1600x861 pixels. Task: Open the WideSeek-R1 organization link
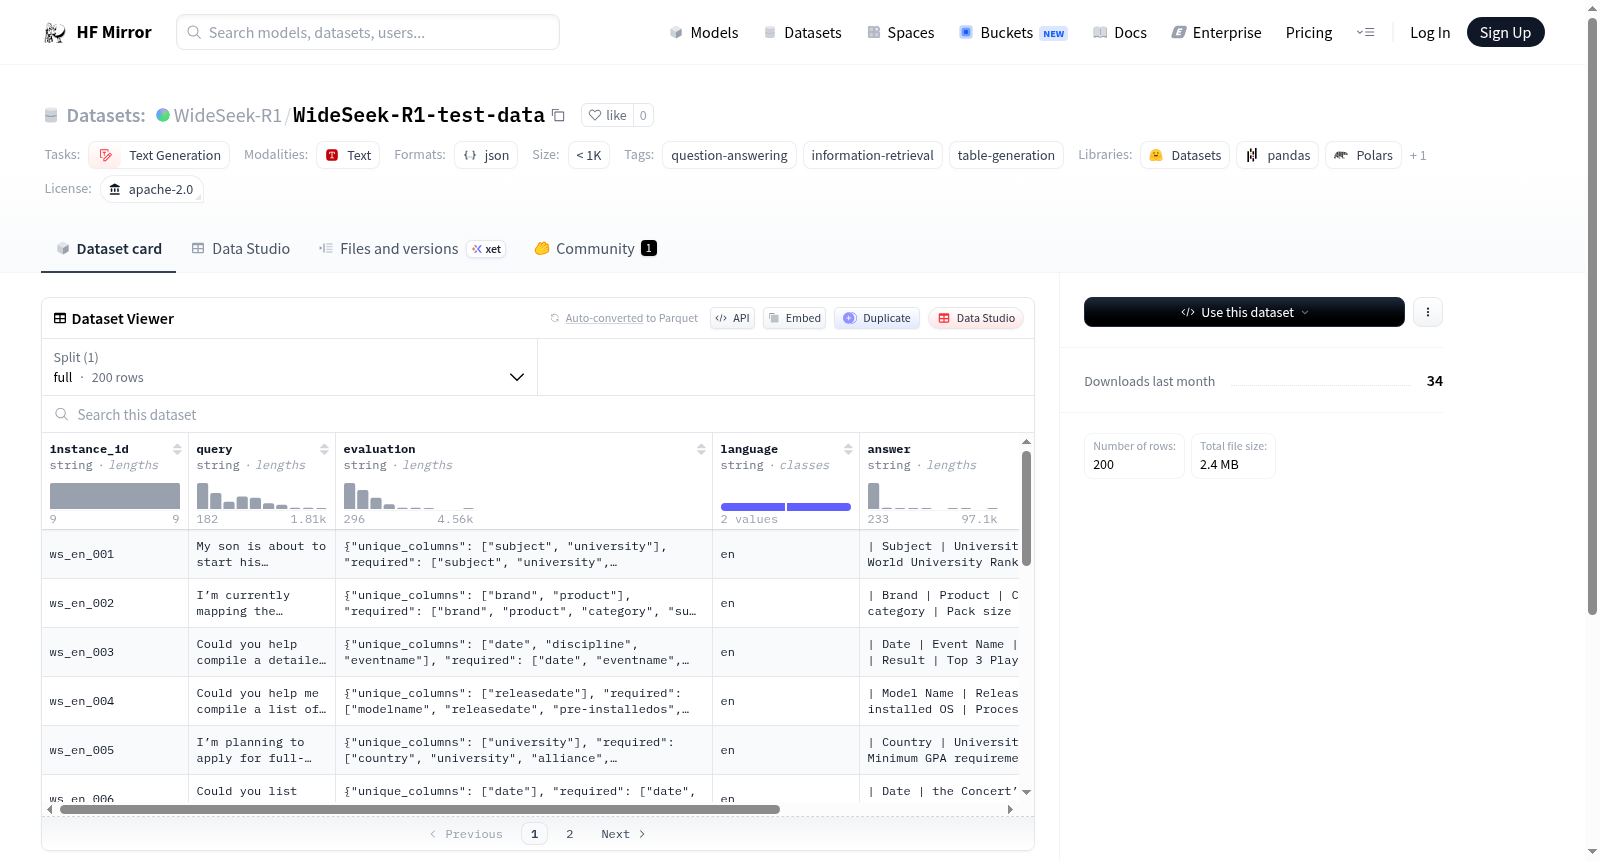[x=227, y=116]
